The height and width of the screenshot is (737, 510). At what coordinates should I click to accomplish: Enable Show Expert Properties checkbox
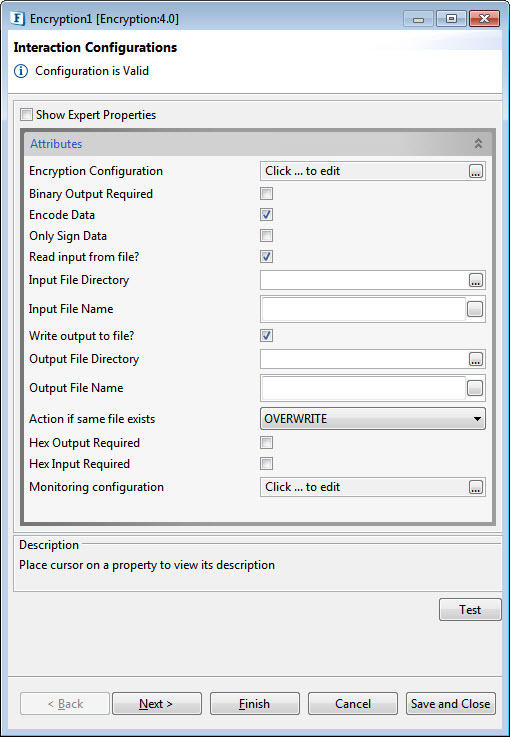click(27, 115)
